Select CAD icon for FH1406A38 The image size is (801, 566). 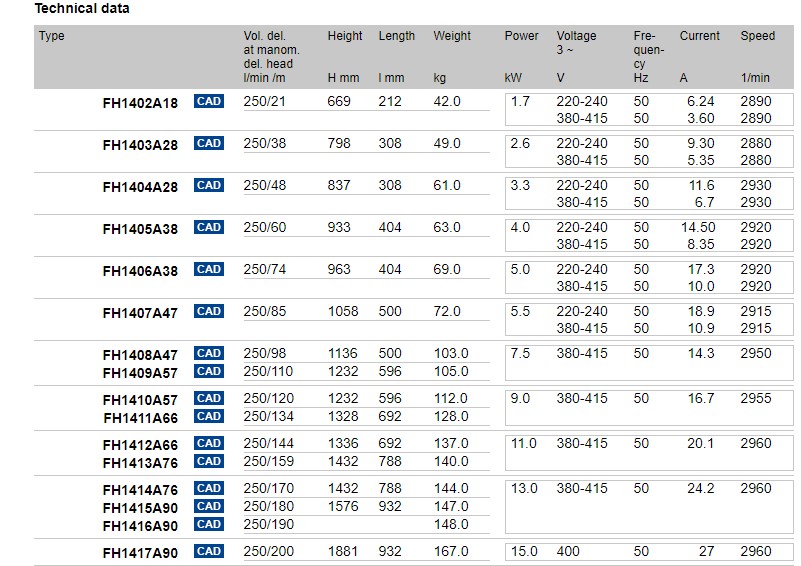209,269
